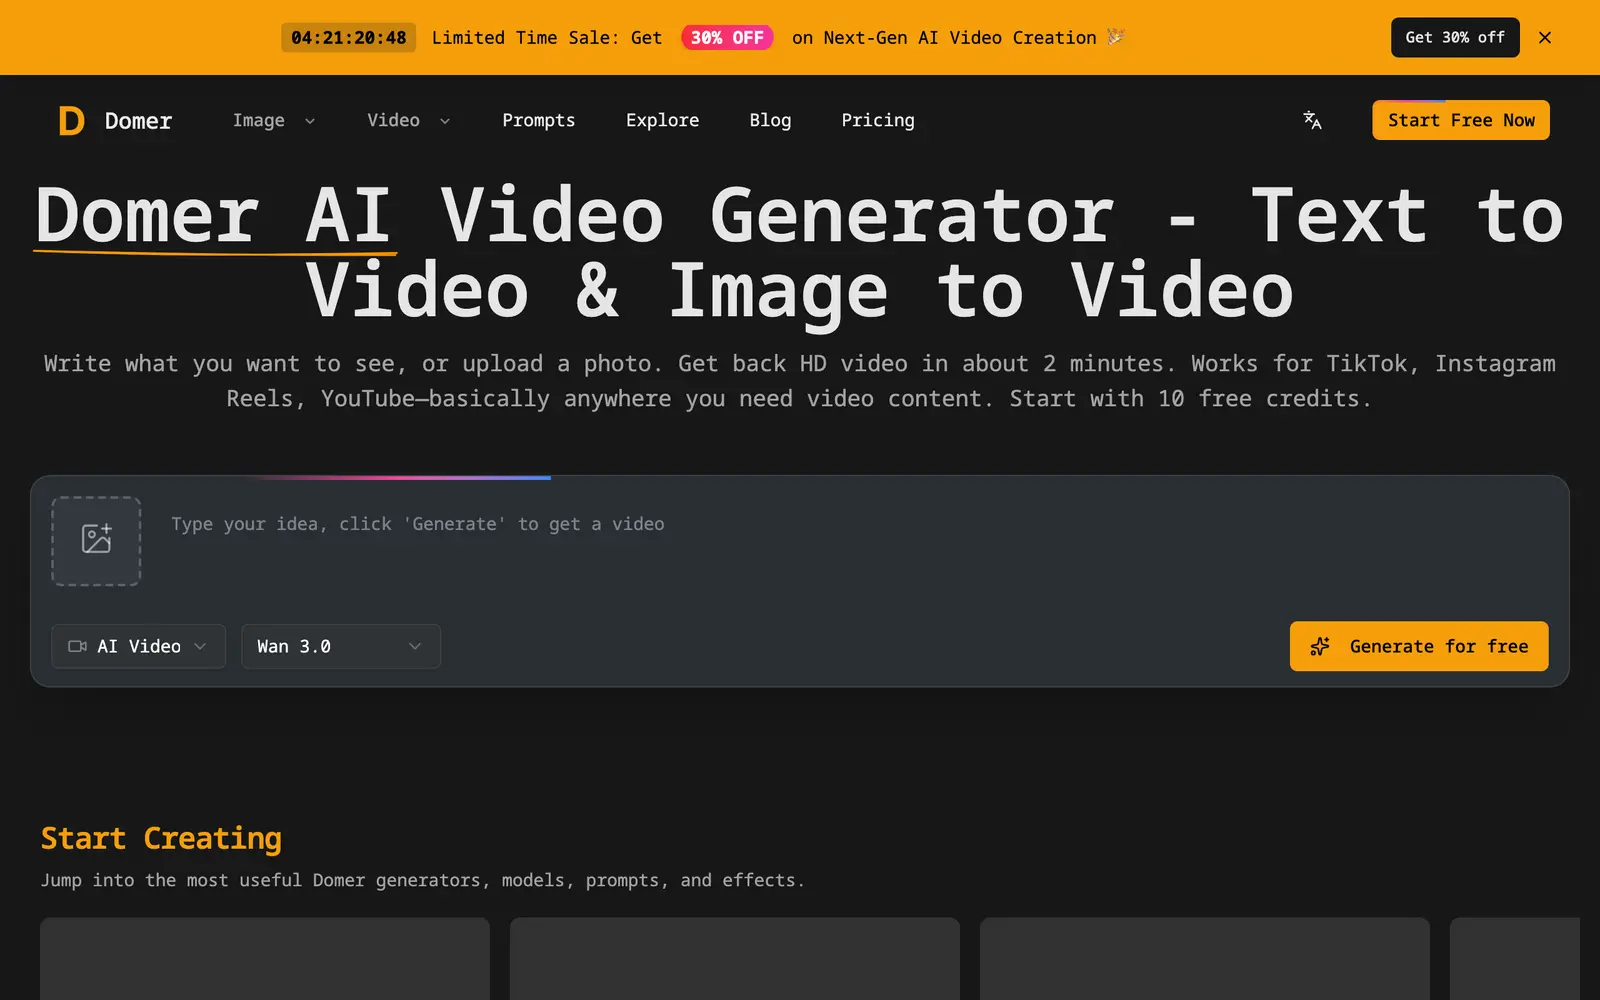Click the image upload icon box
This screenshot has height=1000, width=1600.
pyautogui.click(x=96, y=541)
